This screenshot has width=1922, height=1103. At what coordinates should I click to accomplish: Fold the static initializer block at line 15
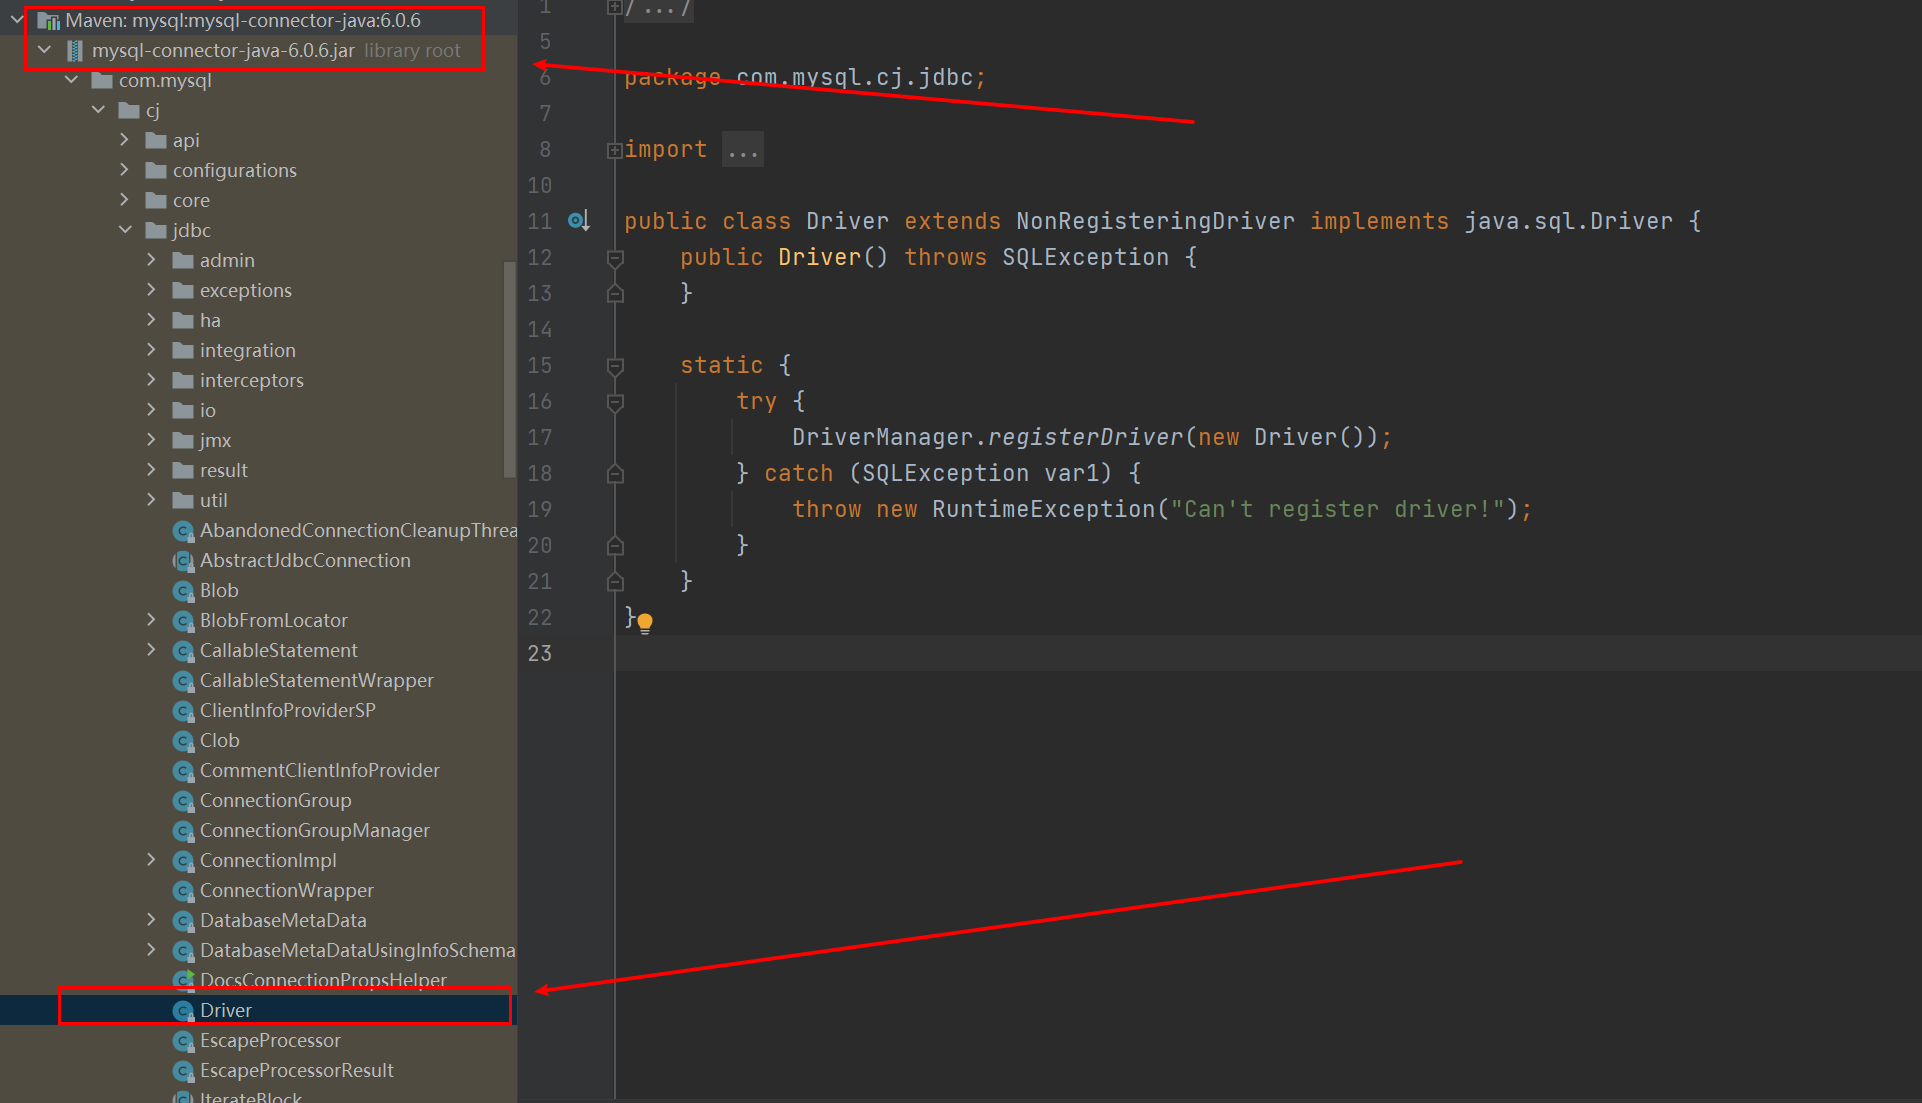(615, 366)
